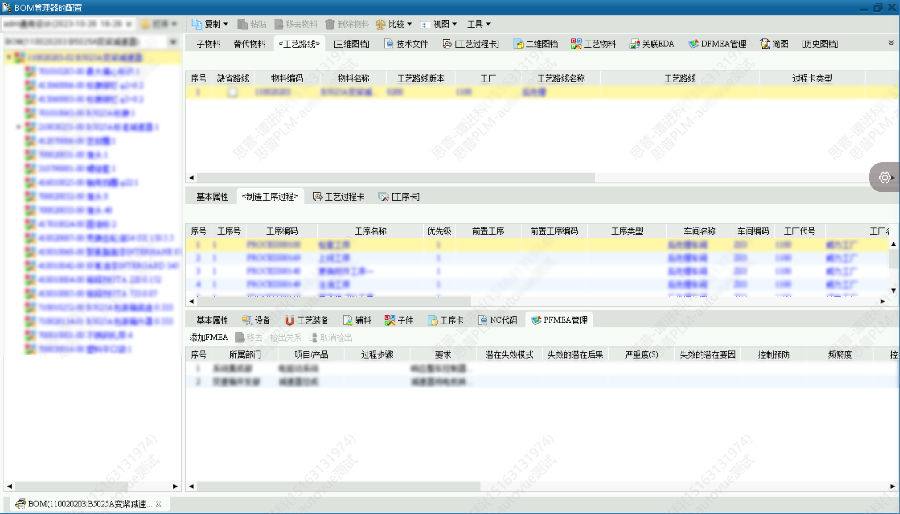Open 基本属性 tab in the middle panel
This screenshot has width=900, height=514.
[x=212, y=197]
